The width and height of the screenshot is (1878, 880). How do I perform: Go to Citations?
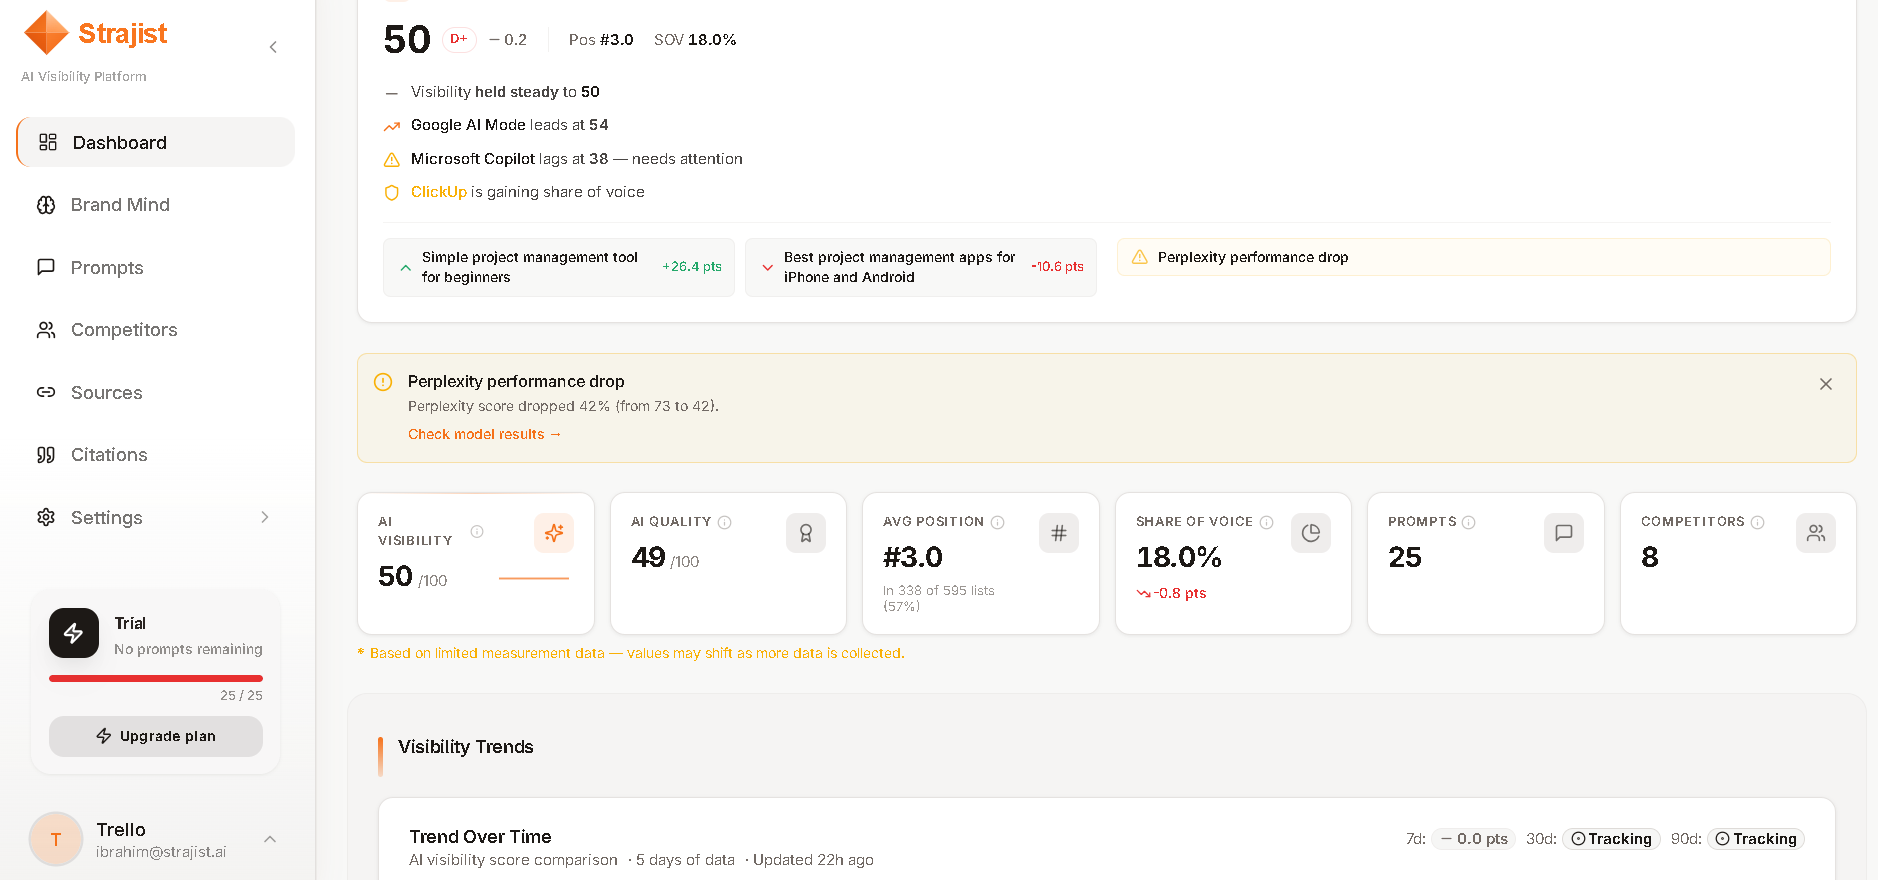(x=156, y=455)
